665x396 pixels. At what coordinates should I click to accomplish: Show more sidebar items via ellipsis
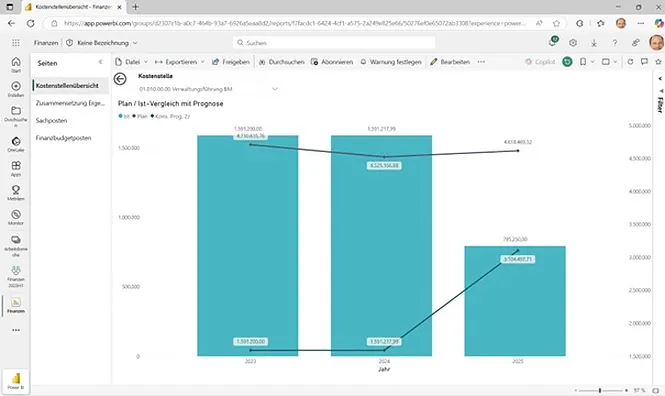[16, 330]
